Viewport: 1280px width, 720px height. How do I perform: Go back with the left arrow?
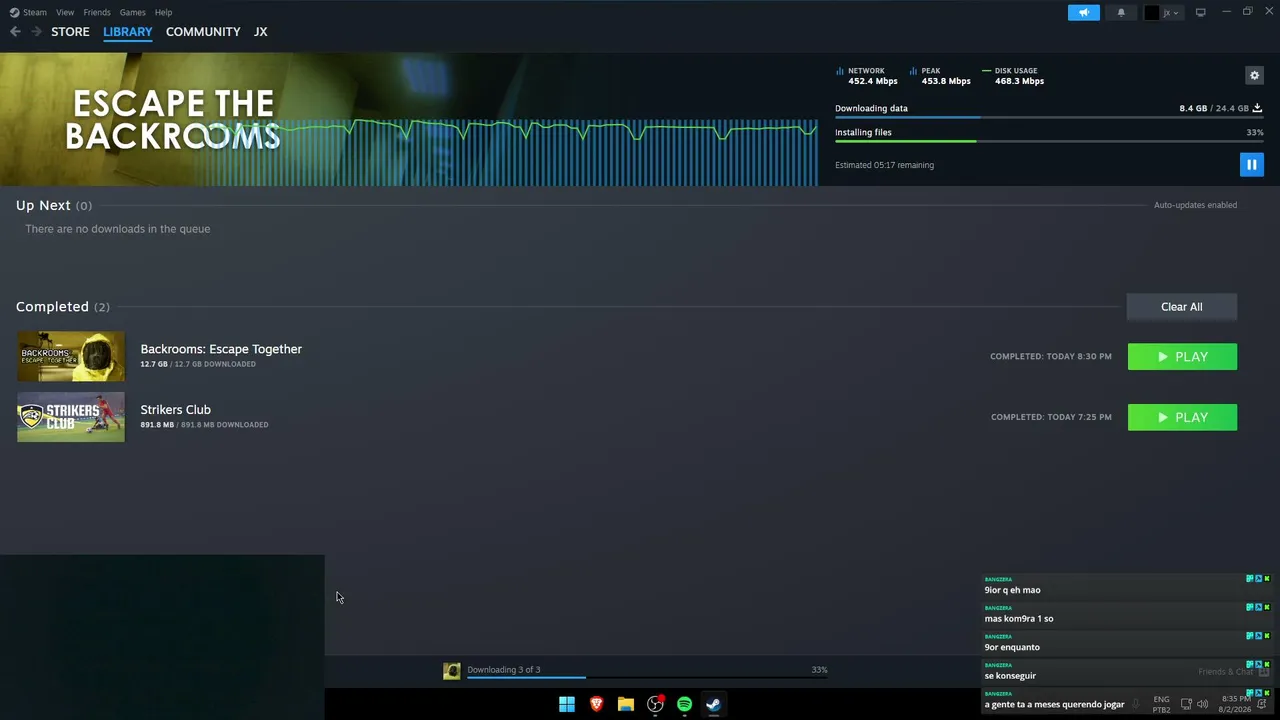[x=15, y=32]
